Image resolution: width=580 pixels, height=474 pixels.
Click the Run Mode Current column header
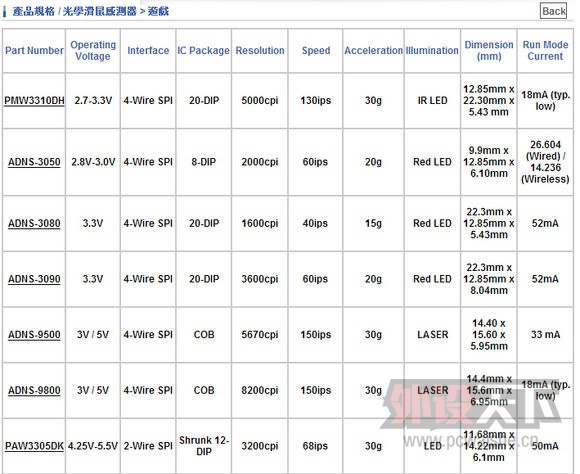point(545,50)
